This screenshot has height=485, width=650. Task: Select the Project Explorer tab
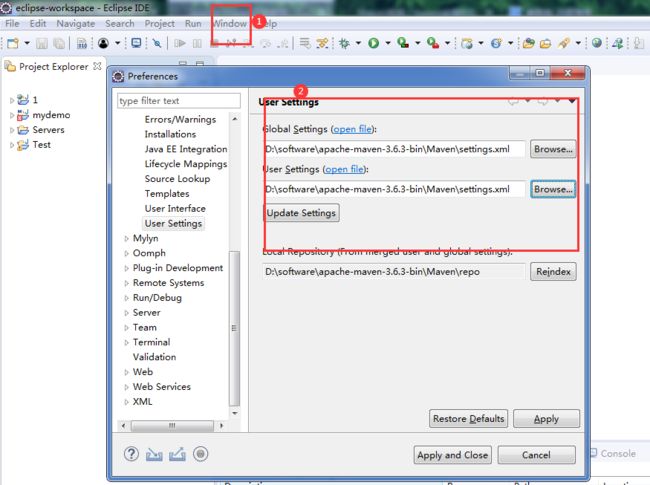(x=53, y=66)
